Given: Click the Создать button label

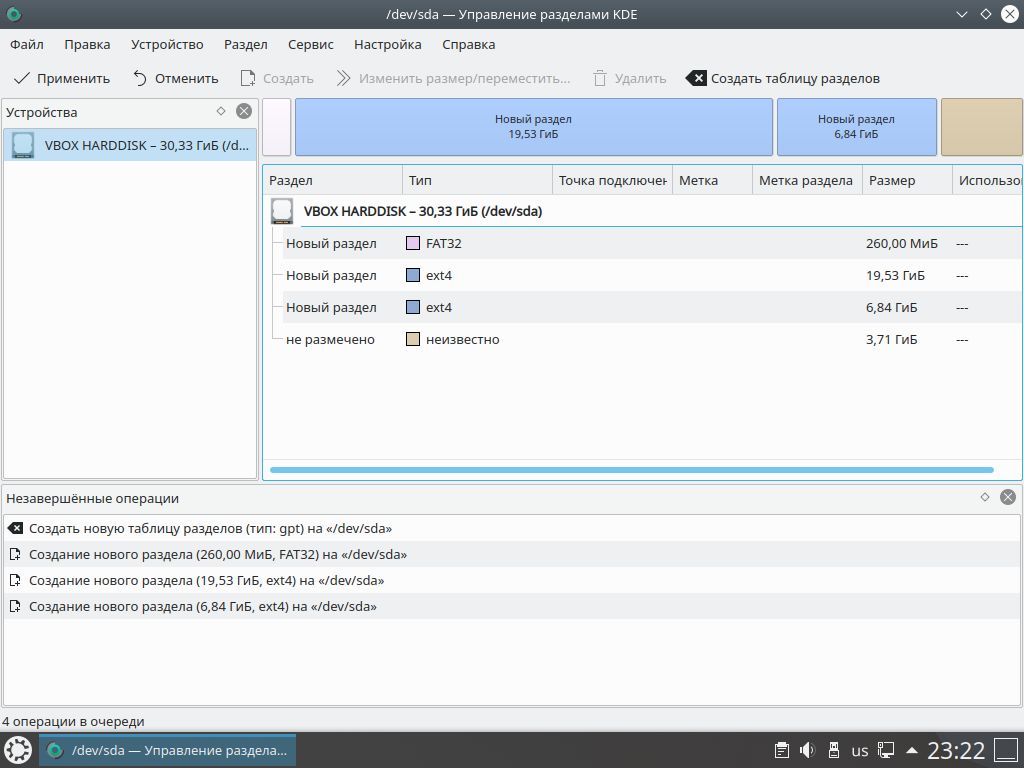Looking at the screenshot, I should [x=288, y=78].
